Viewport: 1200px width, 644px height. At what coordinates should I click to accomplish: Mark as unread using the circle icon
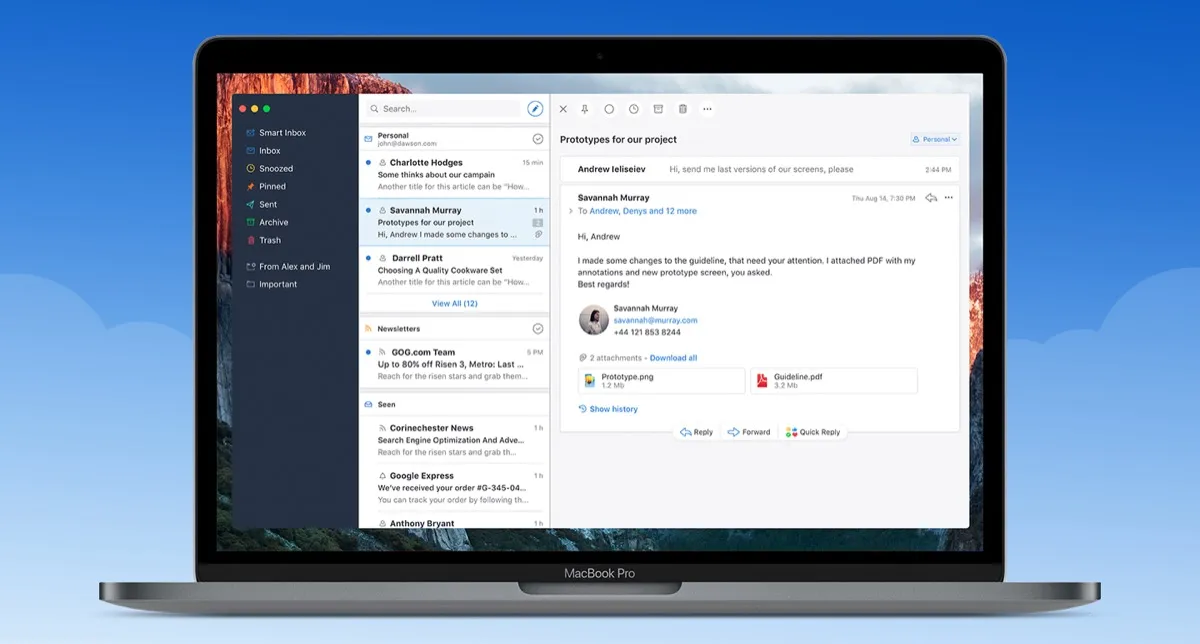pyautogui.click(x=609, y=109)
